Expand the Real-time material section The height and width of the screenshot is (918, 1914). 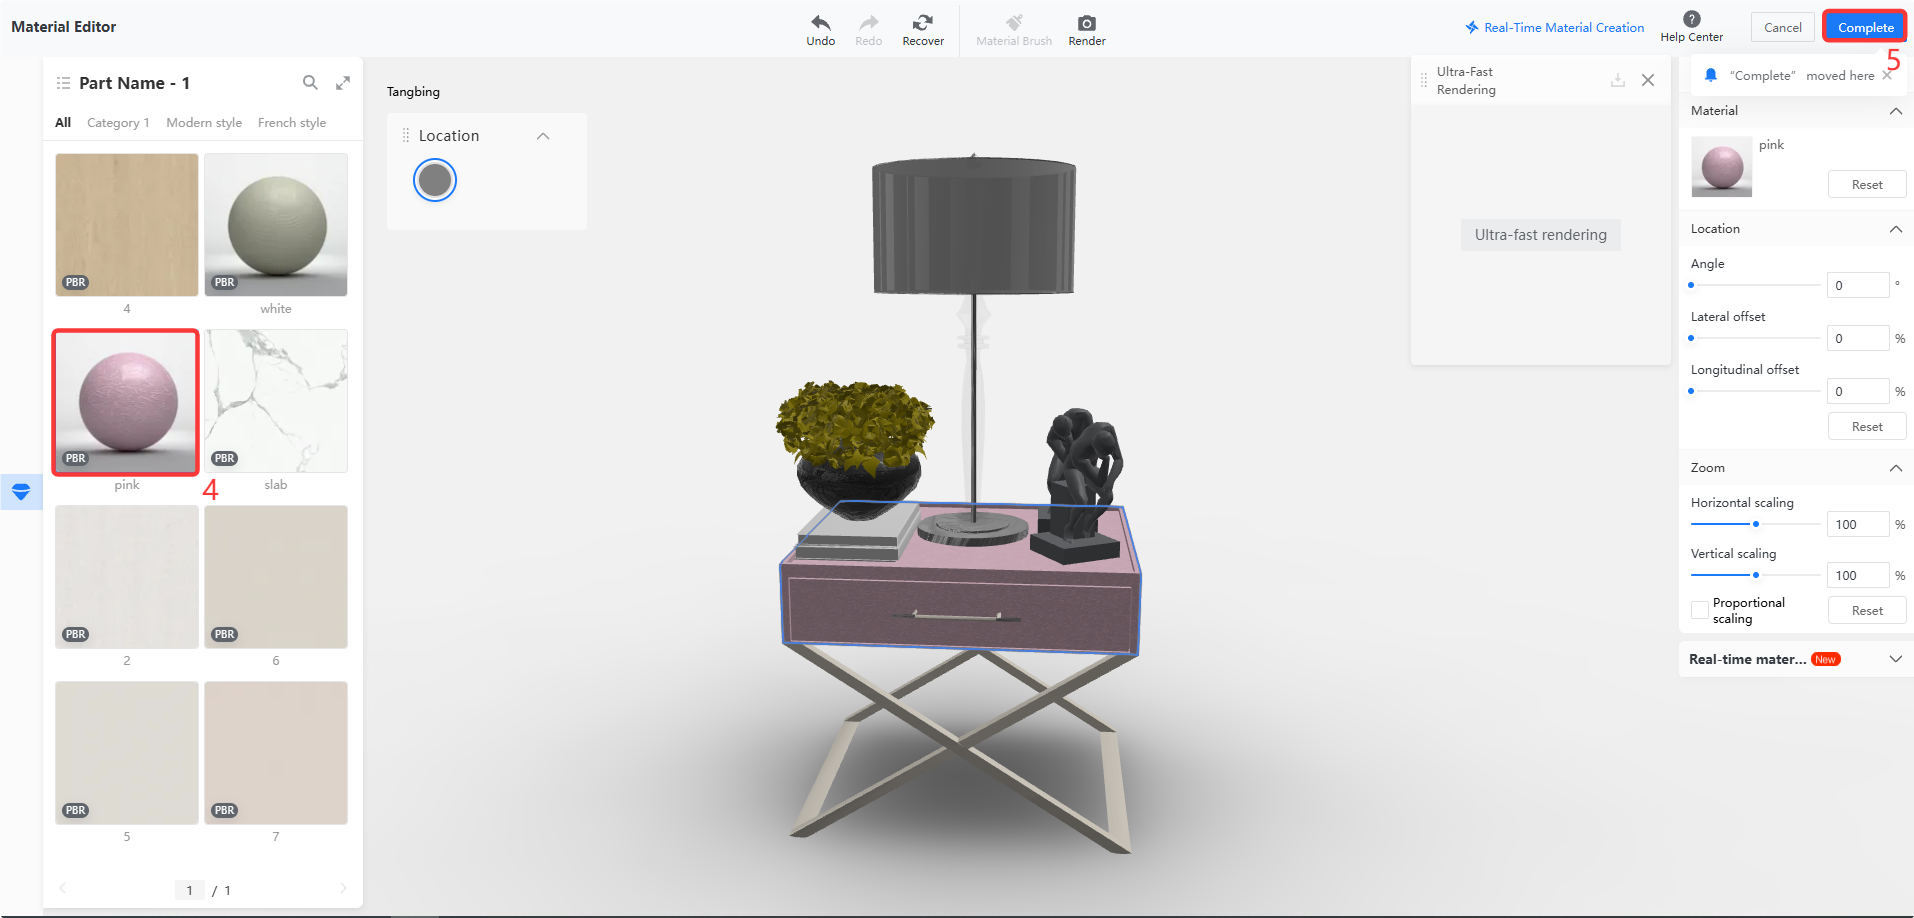1895,659
